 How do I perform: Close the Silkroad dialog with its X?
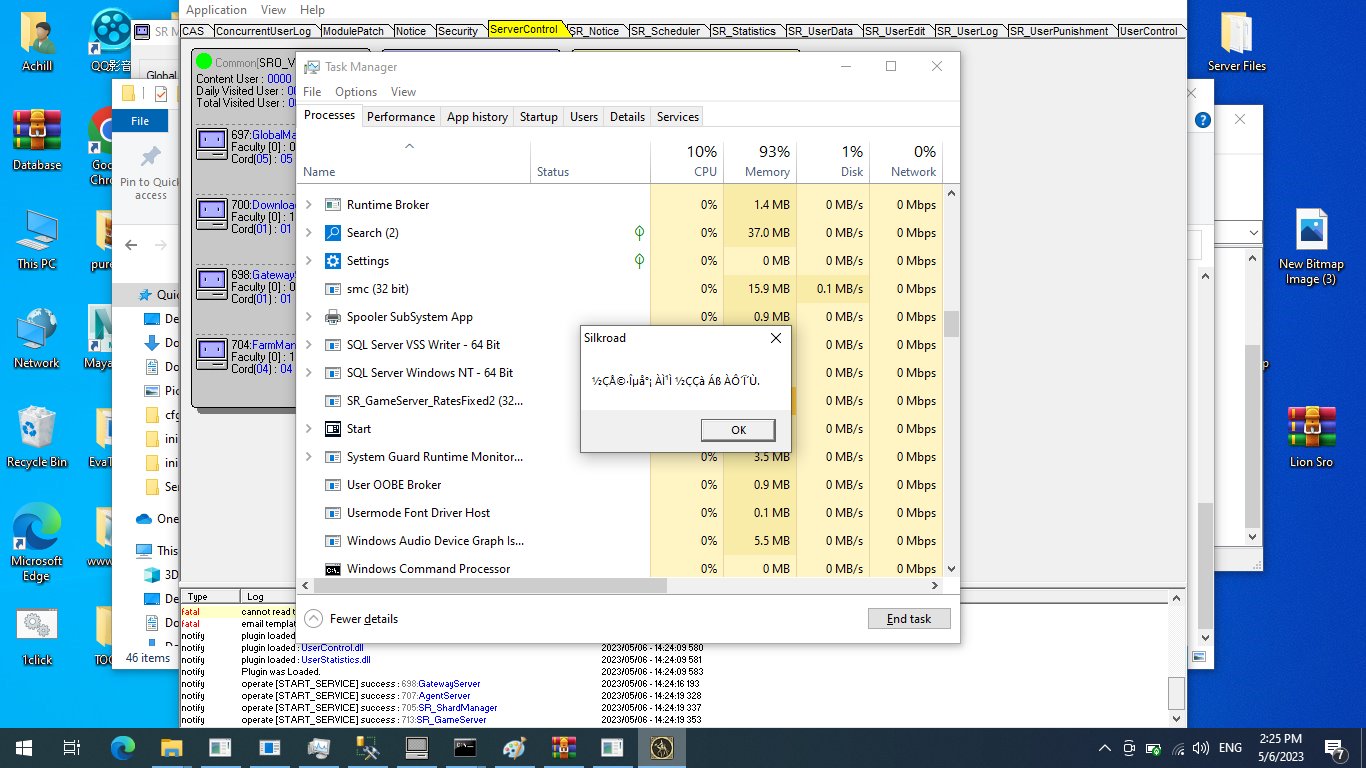(x=776, y=338)
